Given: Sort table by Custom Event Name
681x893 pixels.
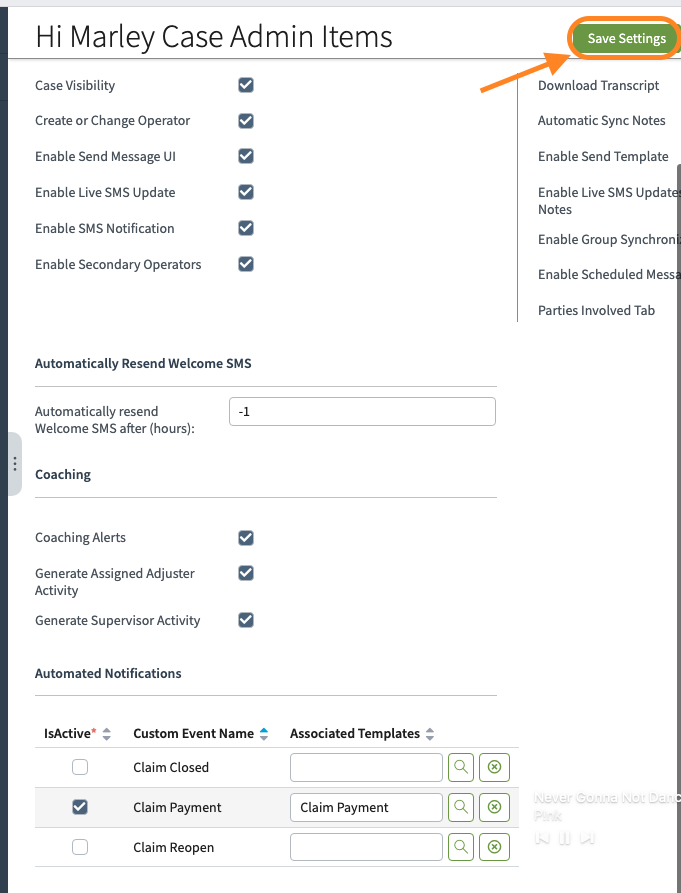Looking at the screenshot, I should coord(264,734).
